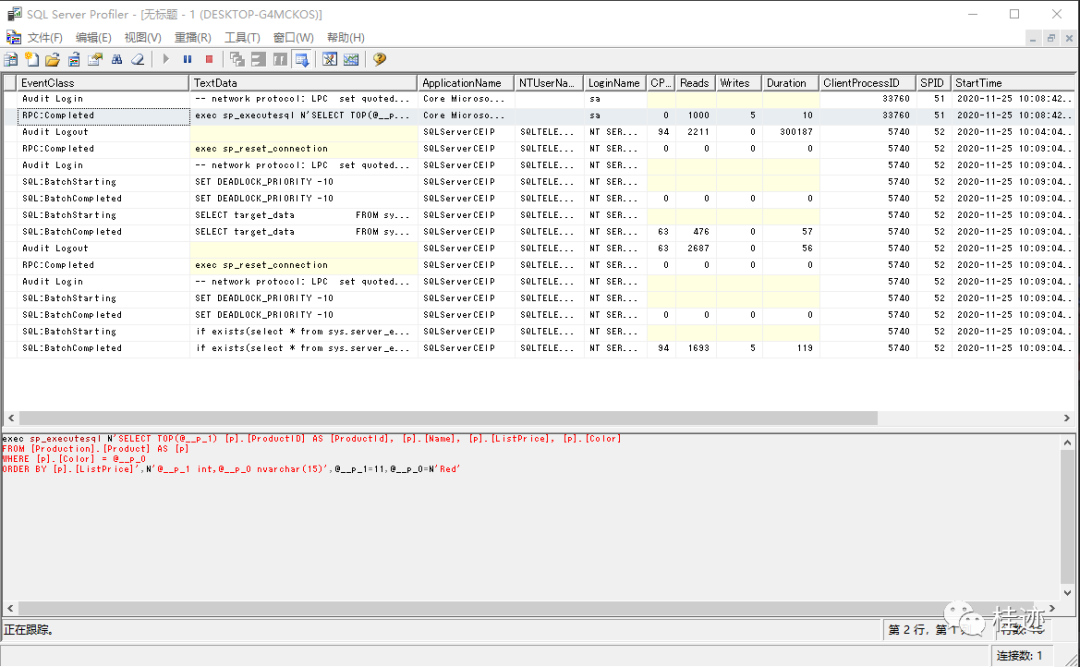Click the CPU column header
This screenshot has height=667, width=1080.
click(661, 83)
